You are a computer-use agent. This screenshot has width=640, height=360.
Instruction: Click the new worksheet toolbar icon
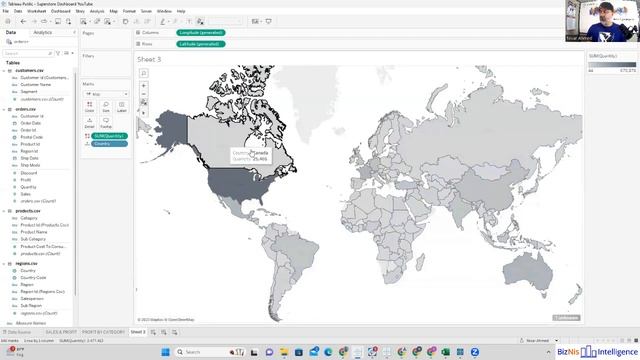click(84, 21)
